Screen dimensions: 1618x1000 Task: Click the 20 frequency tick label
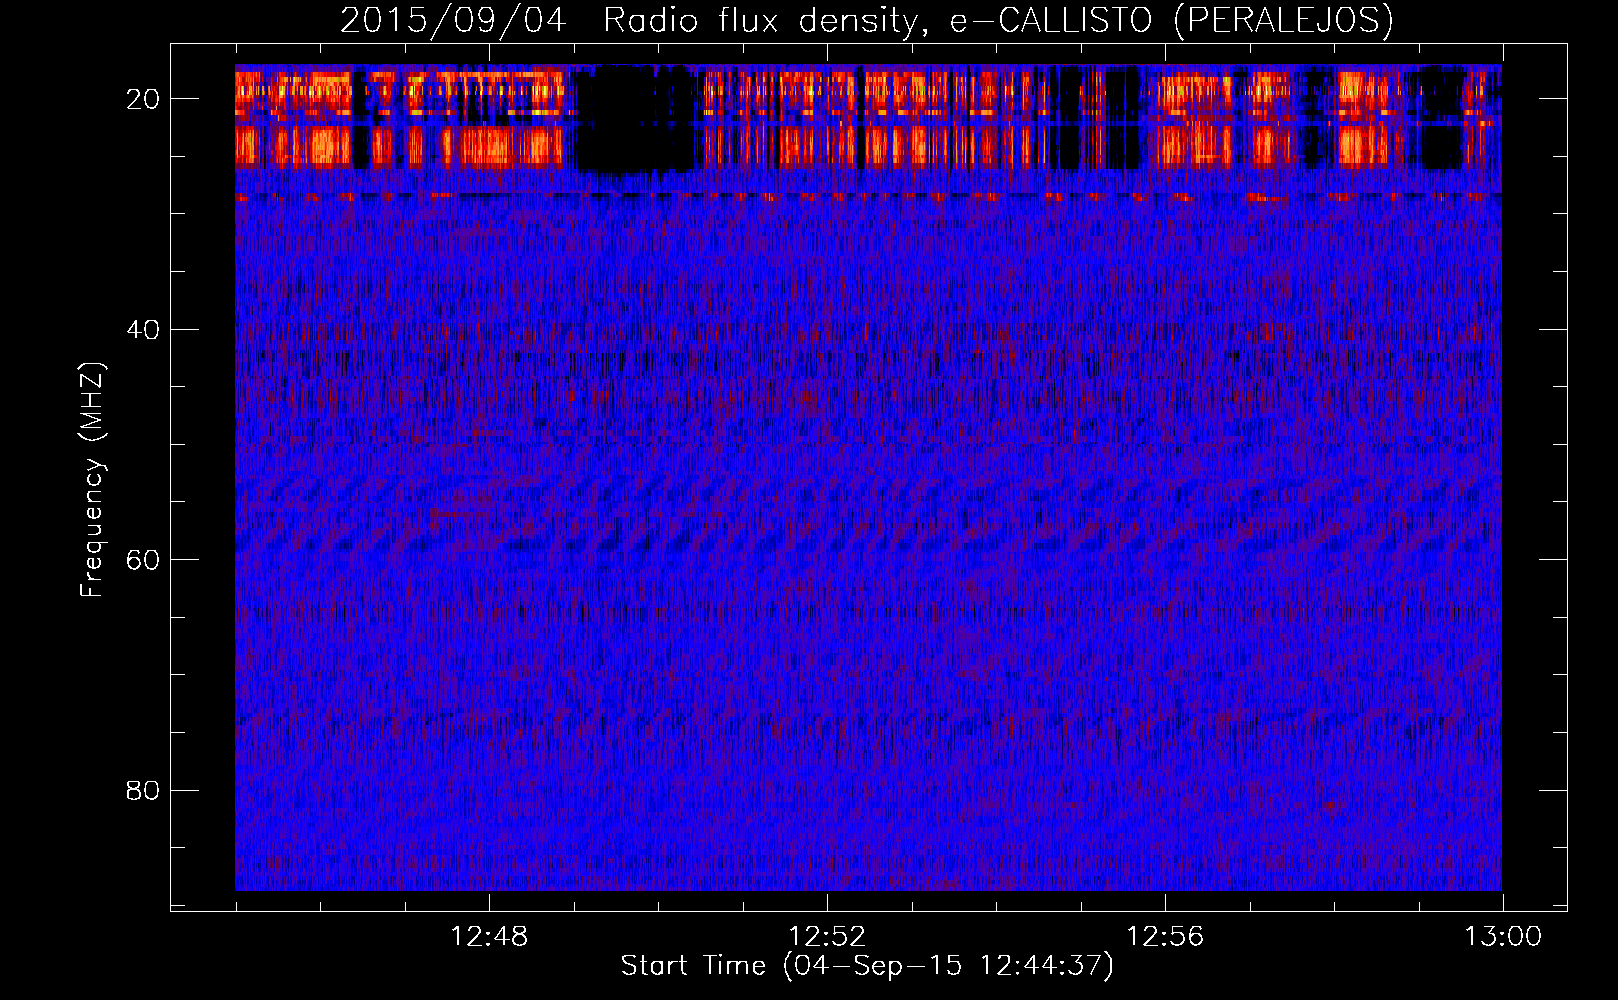[143, 99]
